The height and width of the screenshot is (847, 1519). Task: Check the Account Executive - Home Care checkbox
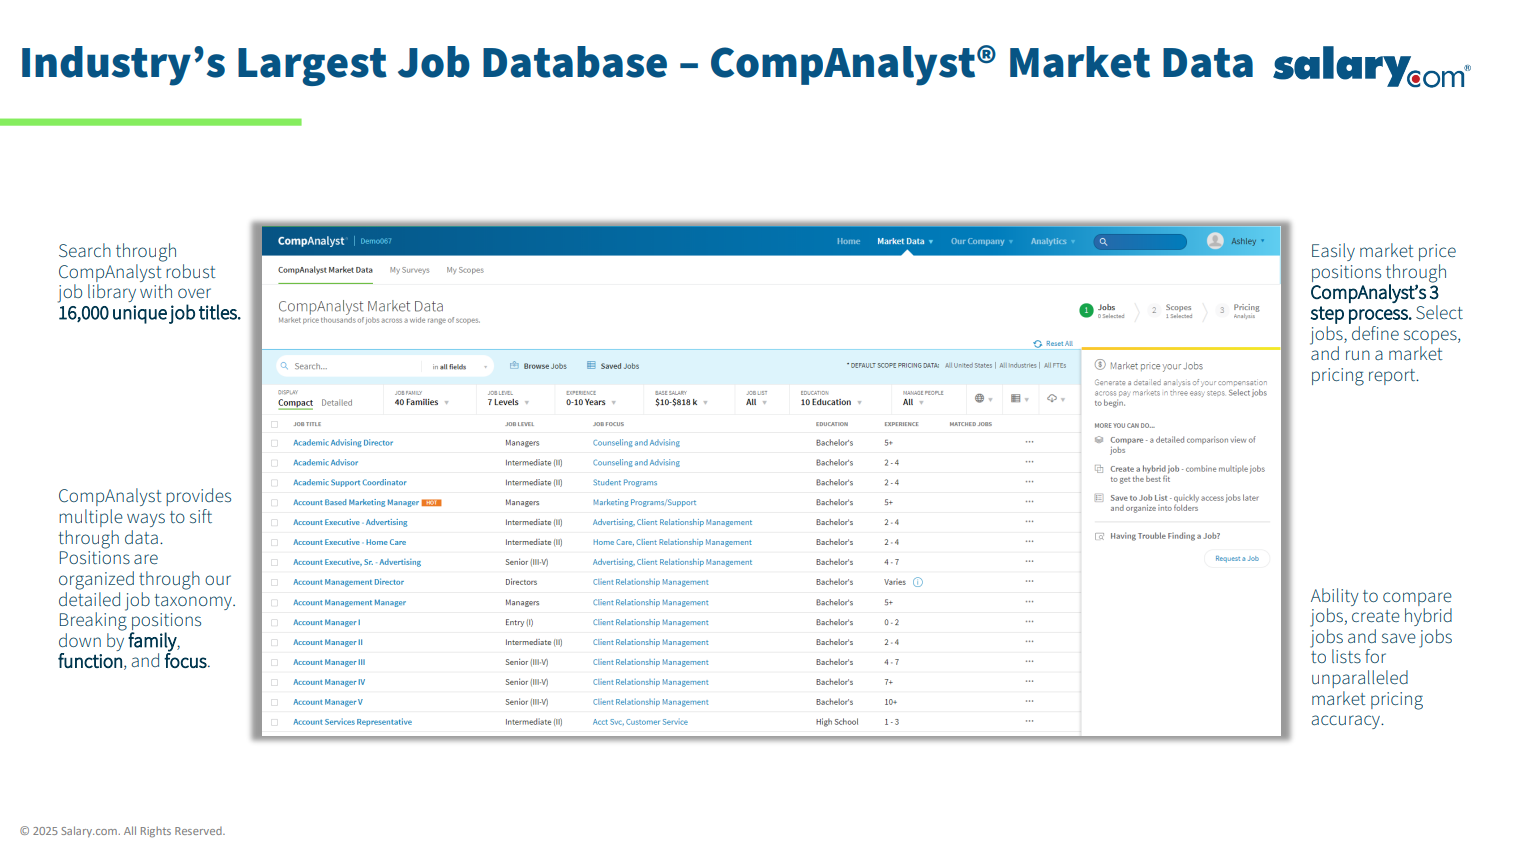pyautogui.click(x=275, y=543)
